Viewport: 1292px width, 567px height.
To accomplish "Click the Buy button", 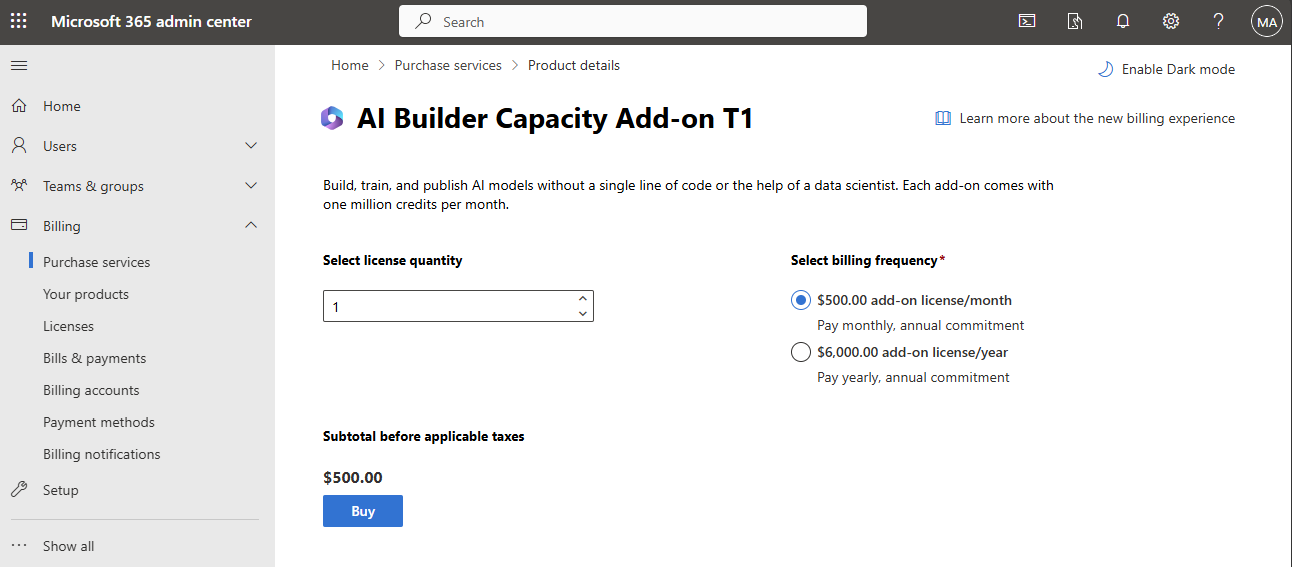I will coord(363,511).
